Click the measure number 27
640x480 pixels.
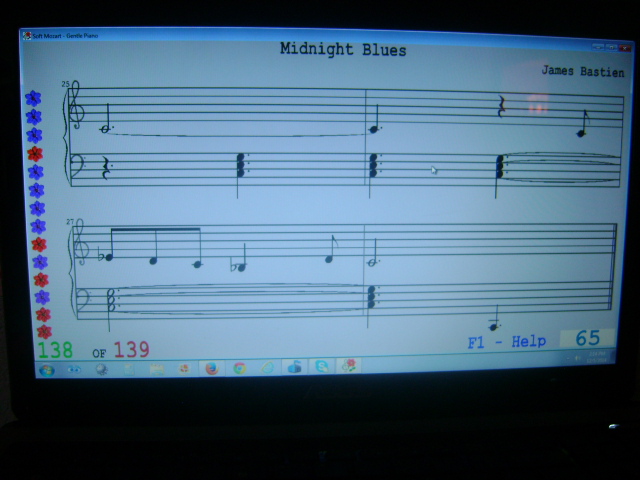pyautogui.click(x=70, y=222)
